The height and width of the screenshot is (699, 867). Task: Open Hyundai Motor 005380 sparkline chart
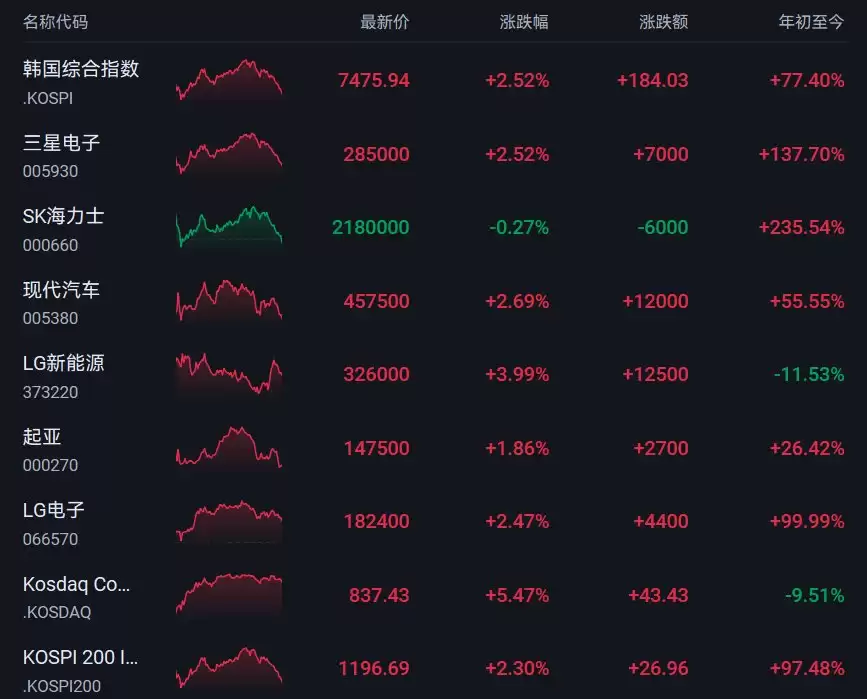point(229,301)
